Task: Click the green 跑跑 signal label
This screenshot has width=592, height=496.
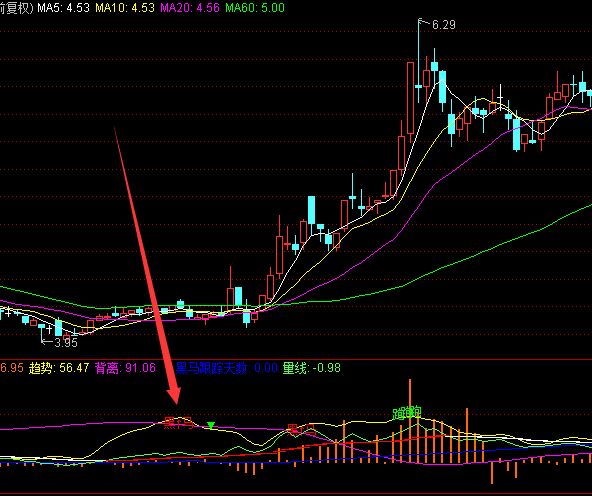Action: [x=407, y=413]
